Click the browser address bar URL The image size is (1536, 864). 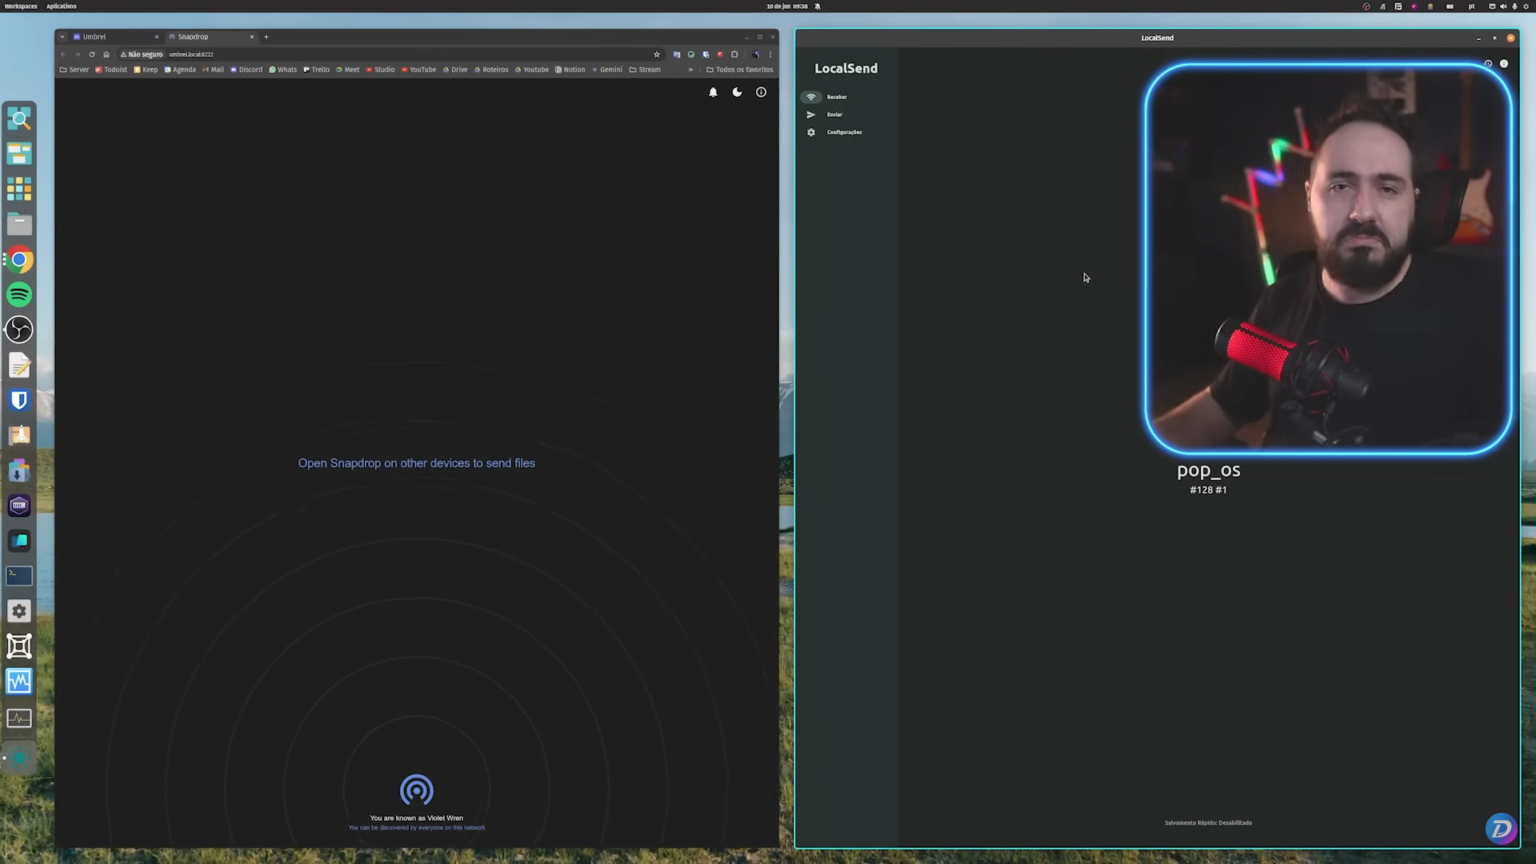[191, 55]
